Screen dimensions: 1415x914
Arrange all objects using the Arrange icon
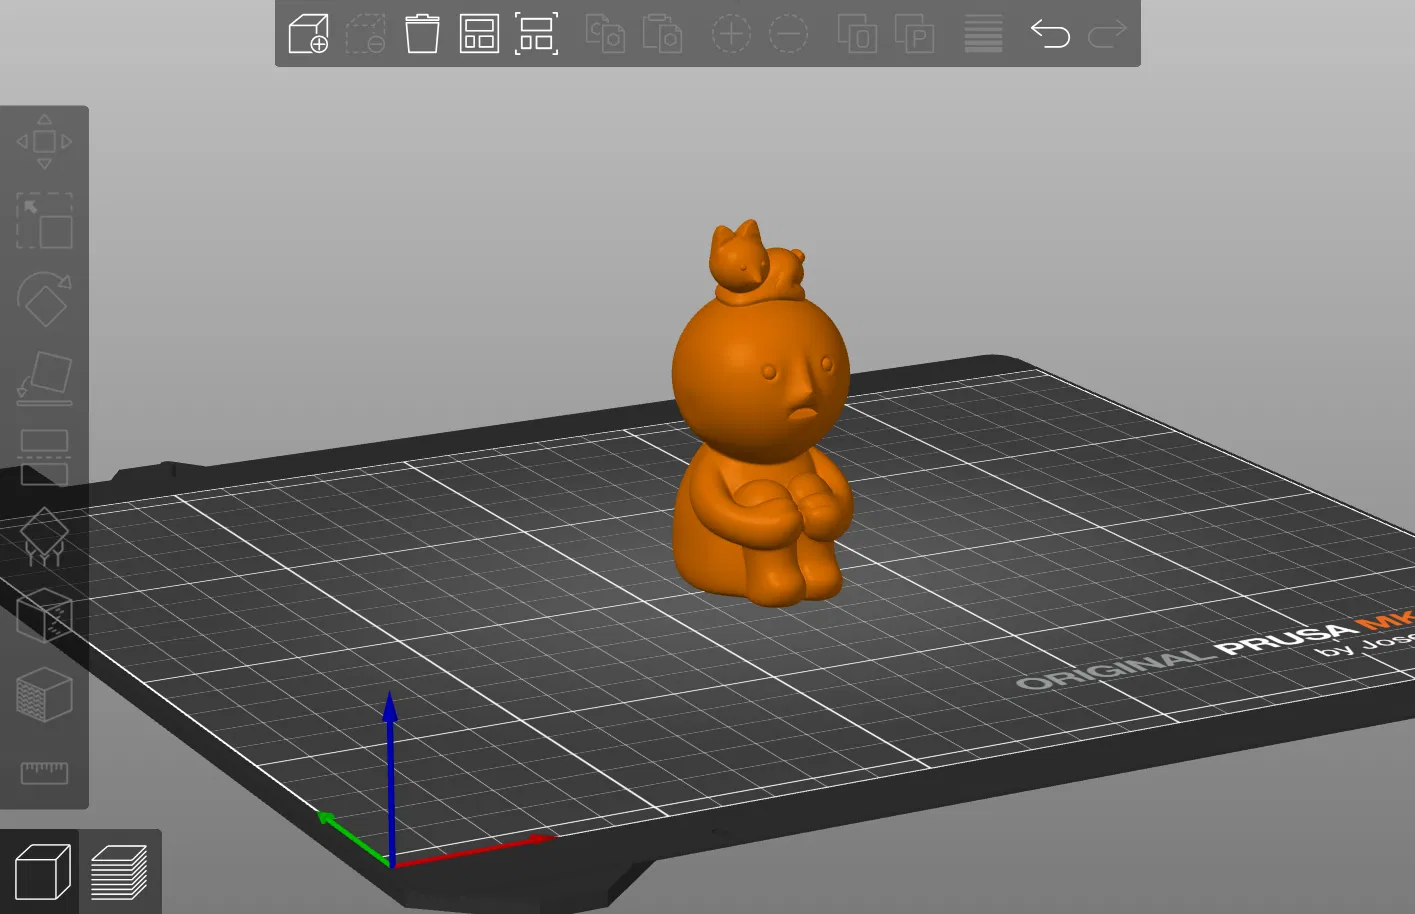pyautogui.click(x=479, y=34)
